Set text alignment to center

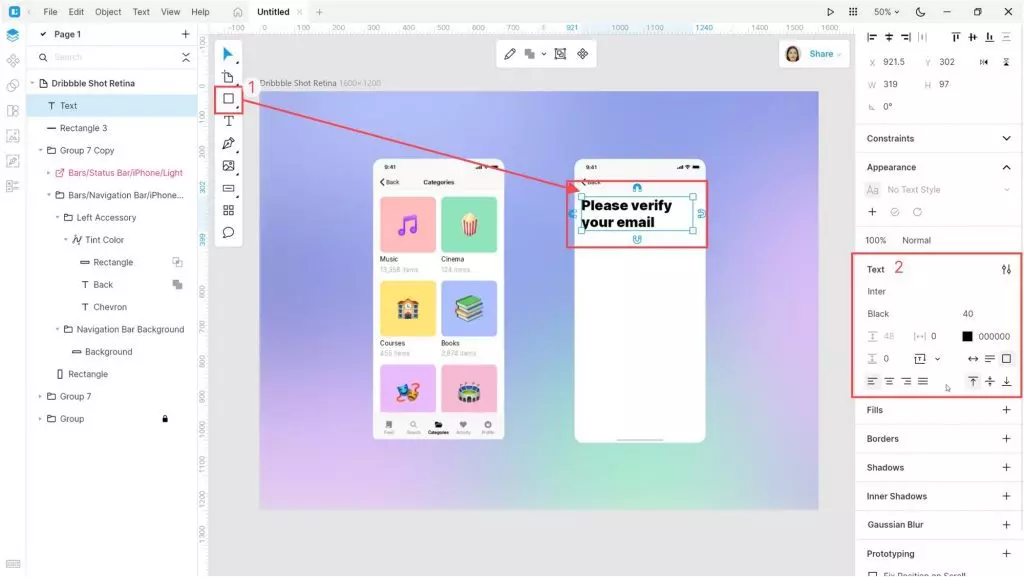click(889, 381)
